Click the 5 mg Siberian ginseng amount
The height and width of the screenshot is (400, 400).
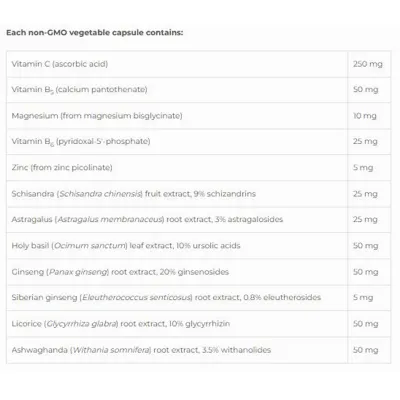coord(363,297)
